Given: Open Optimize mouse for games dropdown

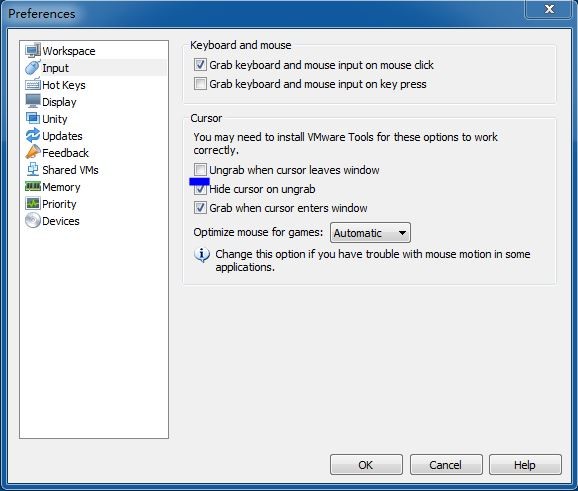Looking at the screenshot, I should [370, 233].
